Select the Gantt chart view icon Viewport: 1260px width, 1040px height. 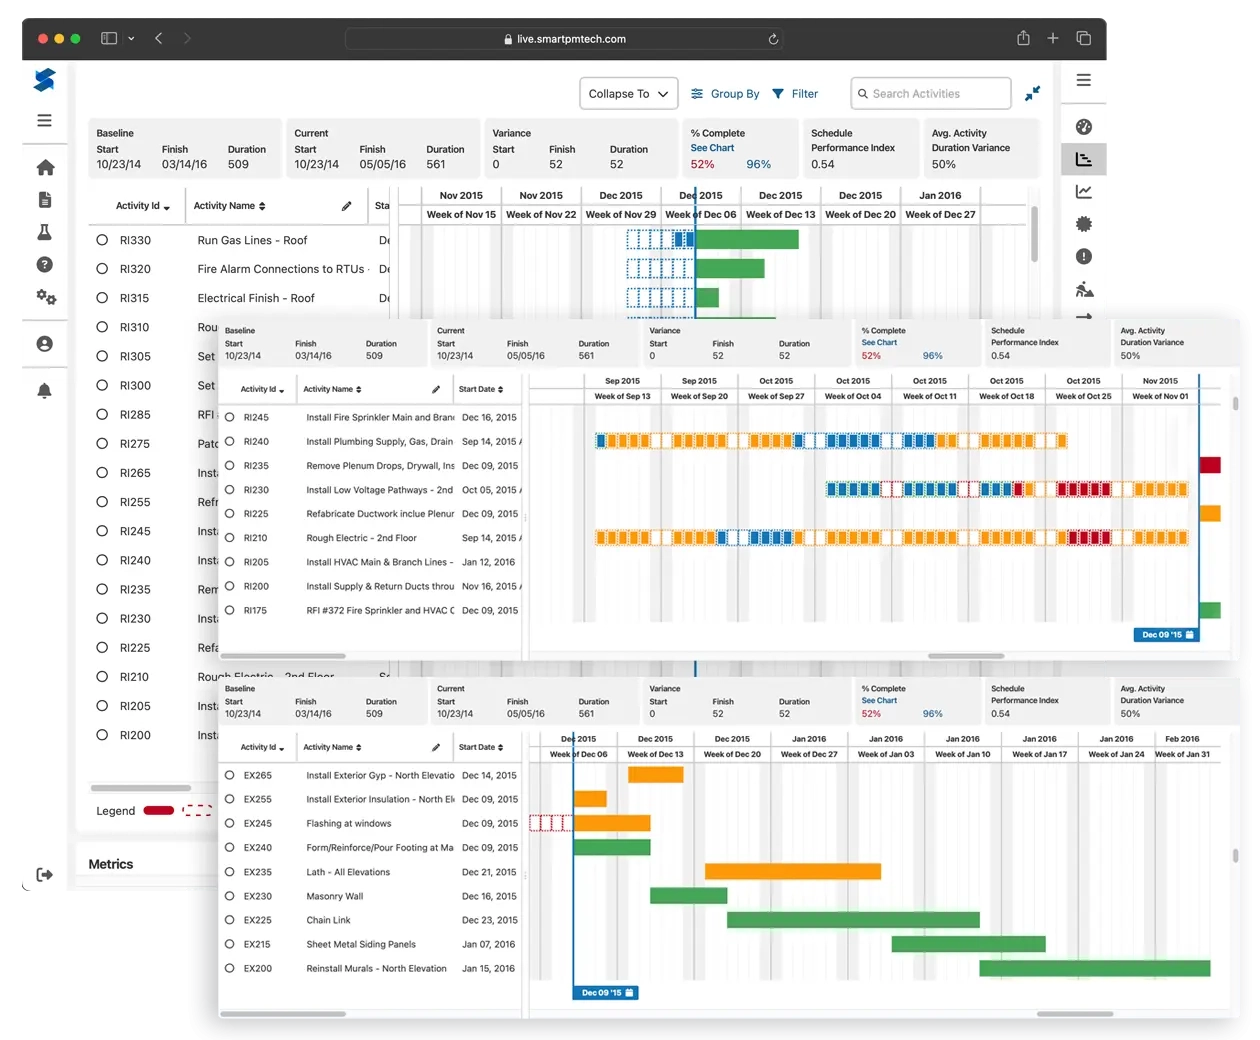pyautogui.click(x=1084, y=158)
